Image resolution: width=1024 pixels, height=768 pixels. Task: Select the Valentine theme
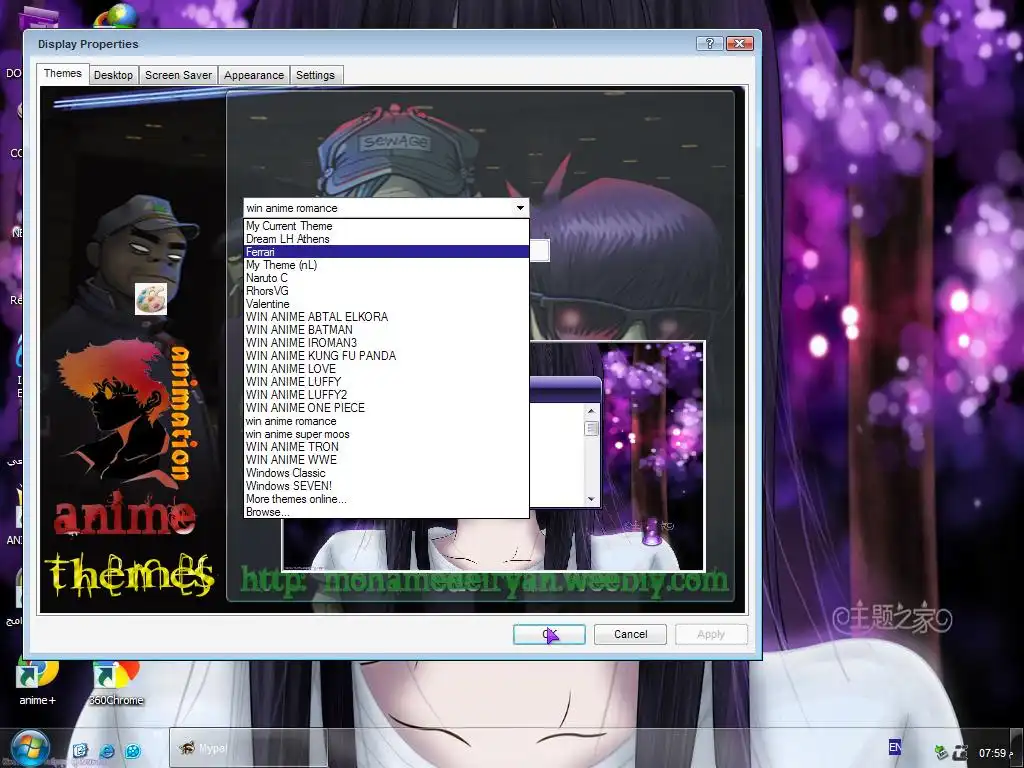pyautogui.click(x=386, y=304)
